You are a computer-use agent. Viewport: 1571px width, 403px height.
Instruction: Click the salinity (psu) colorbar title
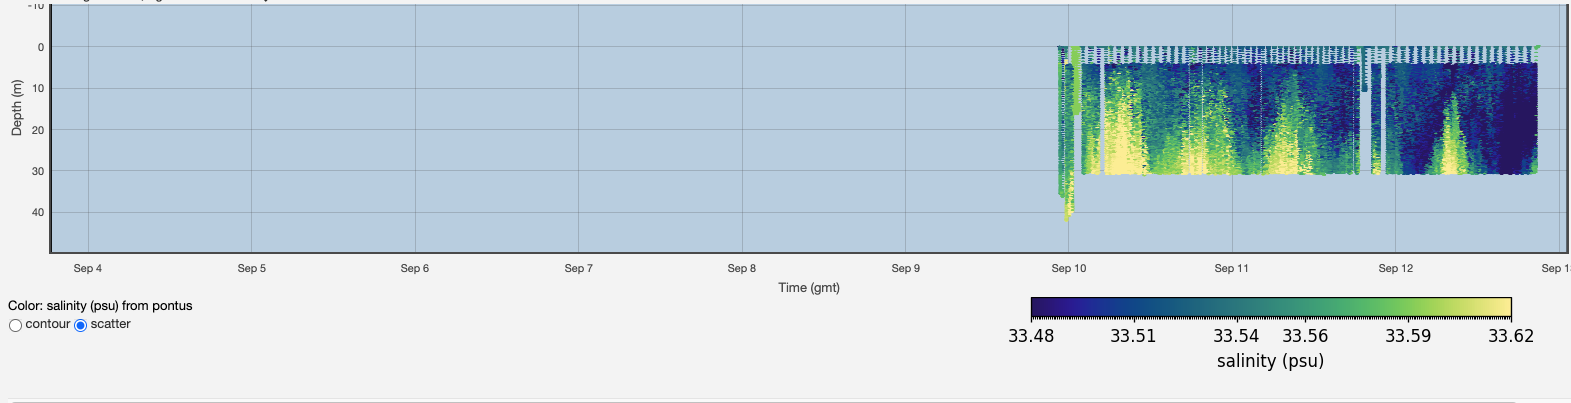[1270, 361]
